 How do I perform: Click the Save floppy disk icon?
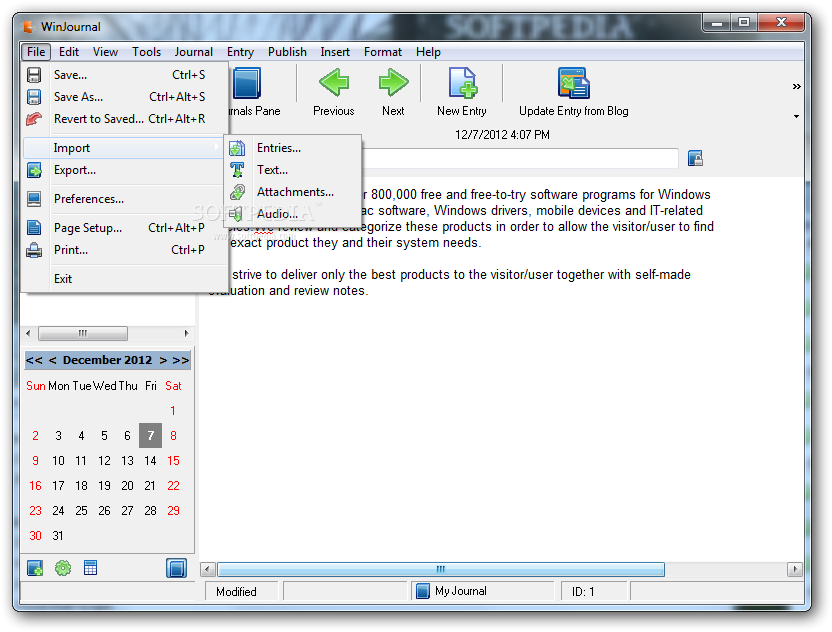(x=34, y=75)
